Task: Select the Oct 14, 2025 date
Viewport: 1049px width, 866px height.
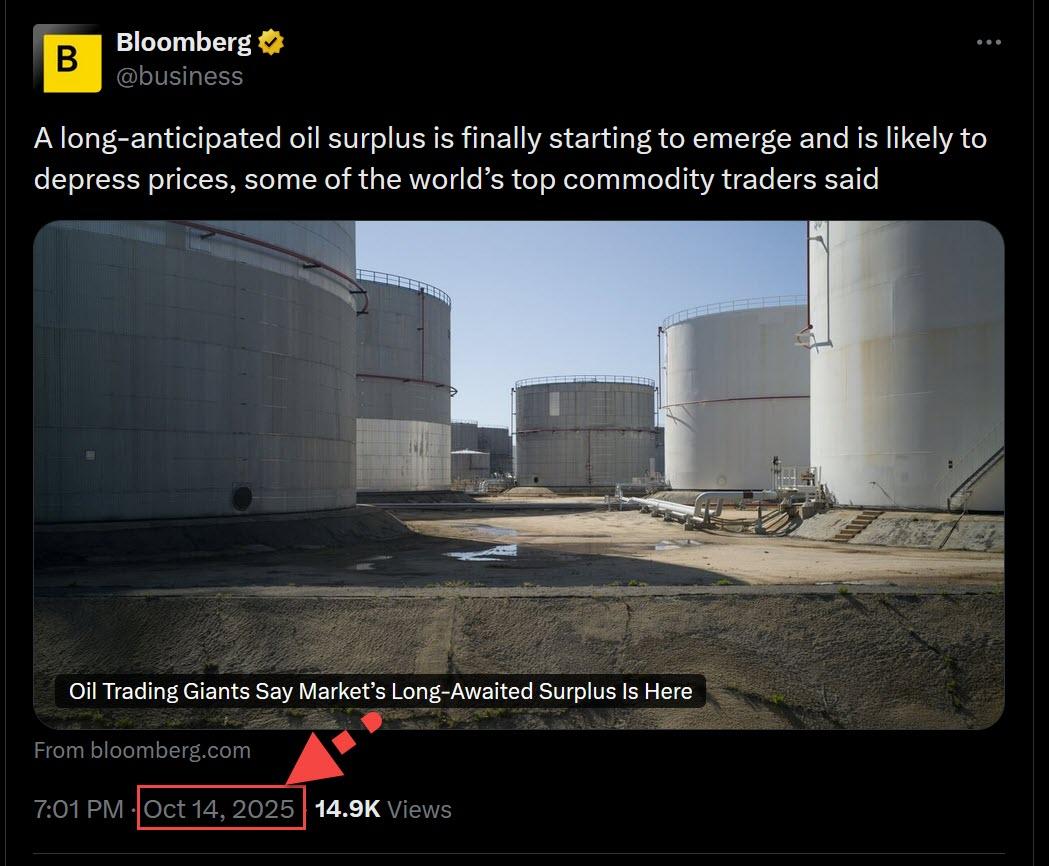Action: pyautogui.click(x=219, y=809)
